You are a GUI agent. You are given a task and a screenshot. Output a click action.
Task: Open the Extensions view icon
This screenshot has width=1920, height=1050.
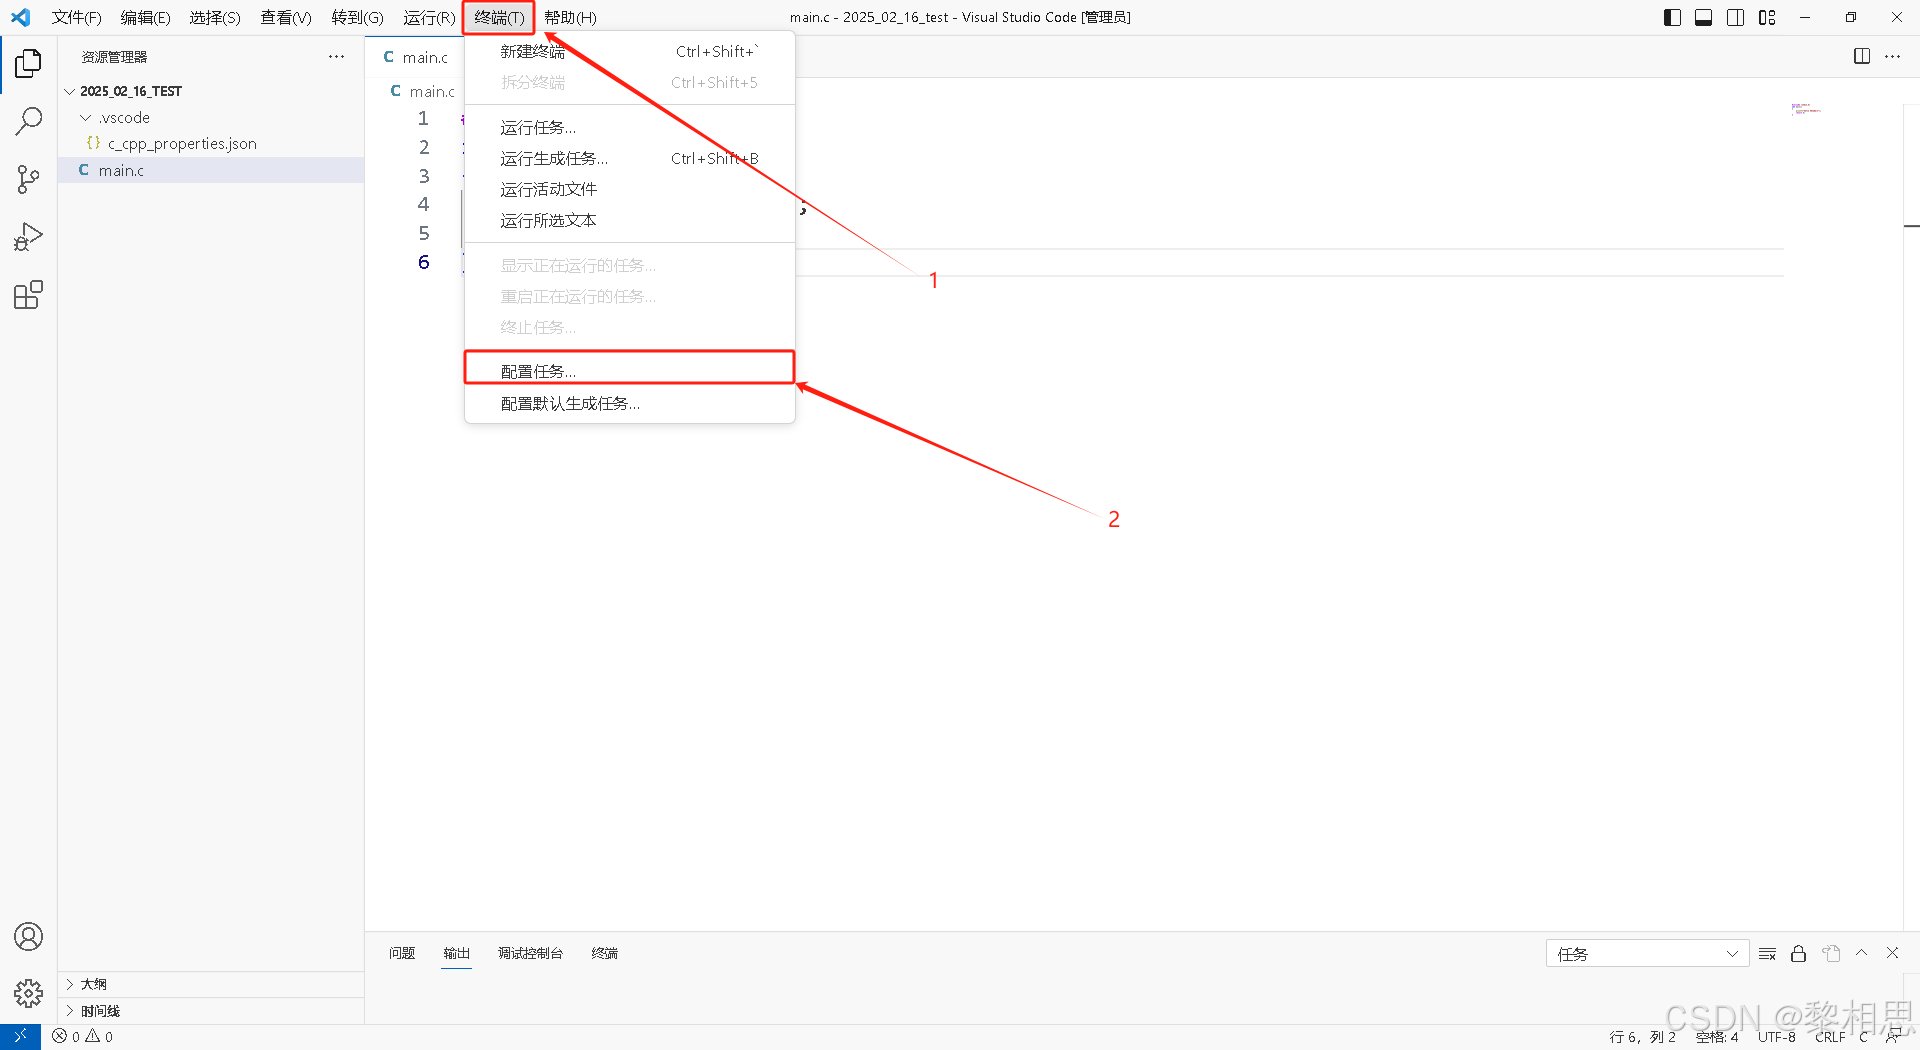pos(28,295)
